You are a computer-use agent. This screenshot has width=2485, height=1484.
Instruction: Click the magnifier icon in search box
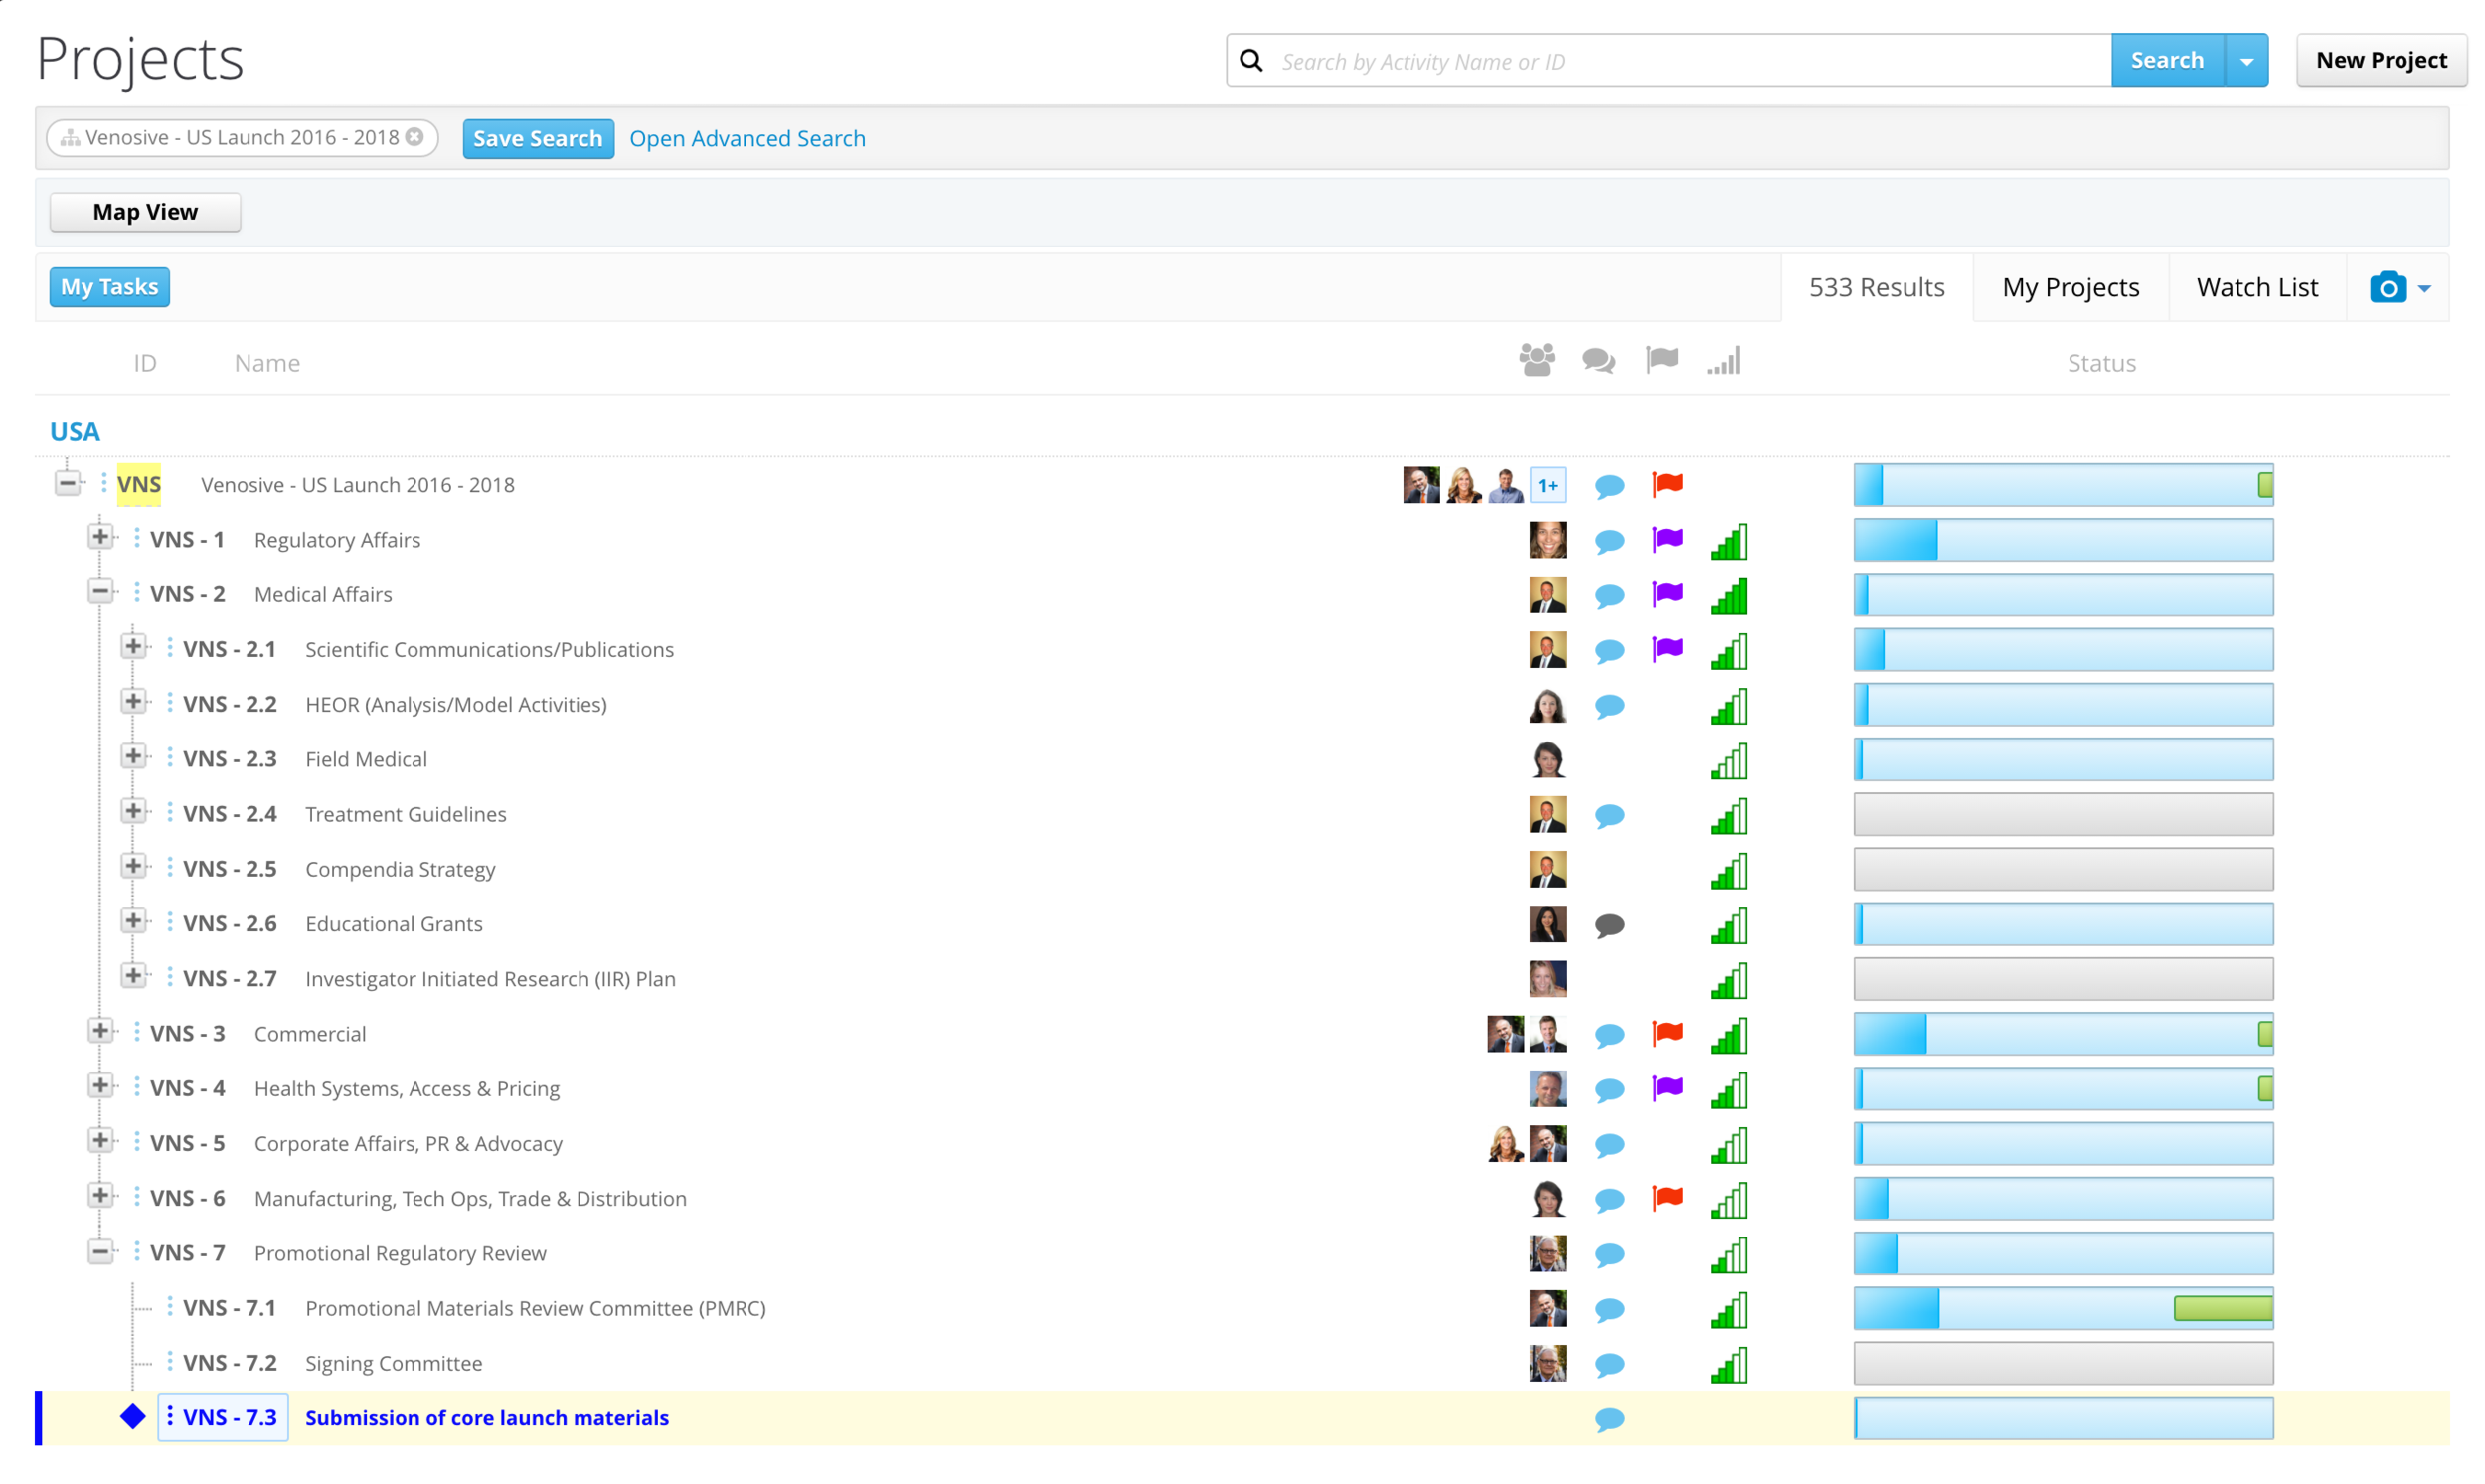coord(1251,61)
